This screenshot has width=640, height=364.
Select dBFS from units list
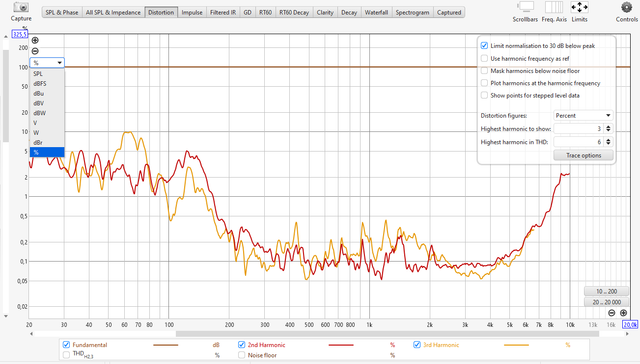pos(47,84)
